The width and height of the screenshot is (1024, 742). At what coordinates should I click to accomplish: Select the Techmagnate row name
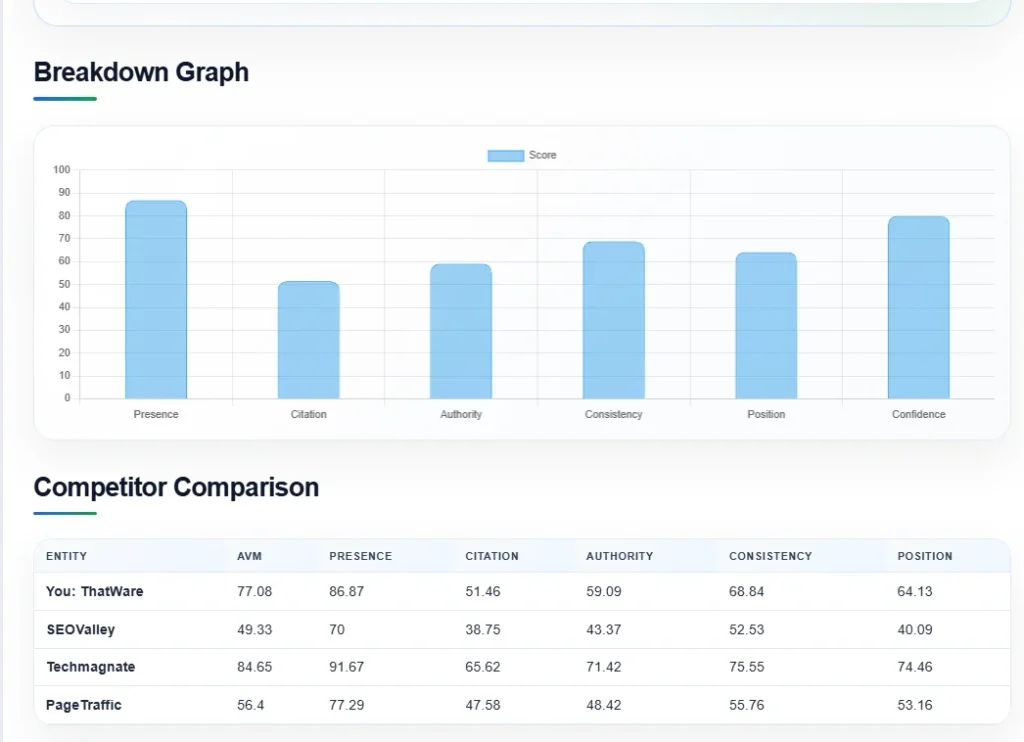pos(91,667)
